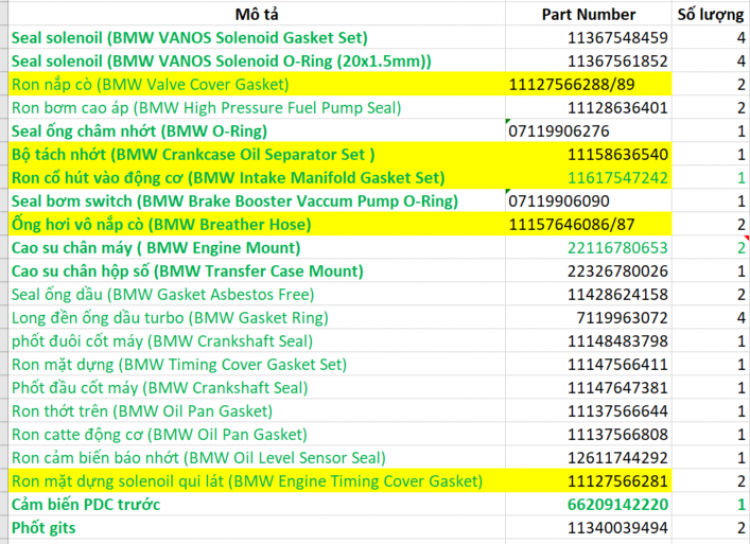Select quantity cell in 'Cảm biến PDC trước' row
Image resolution: width=750 pixels, height=544 pixels.
coord(711,504)
